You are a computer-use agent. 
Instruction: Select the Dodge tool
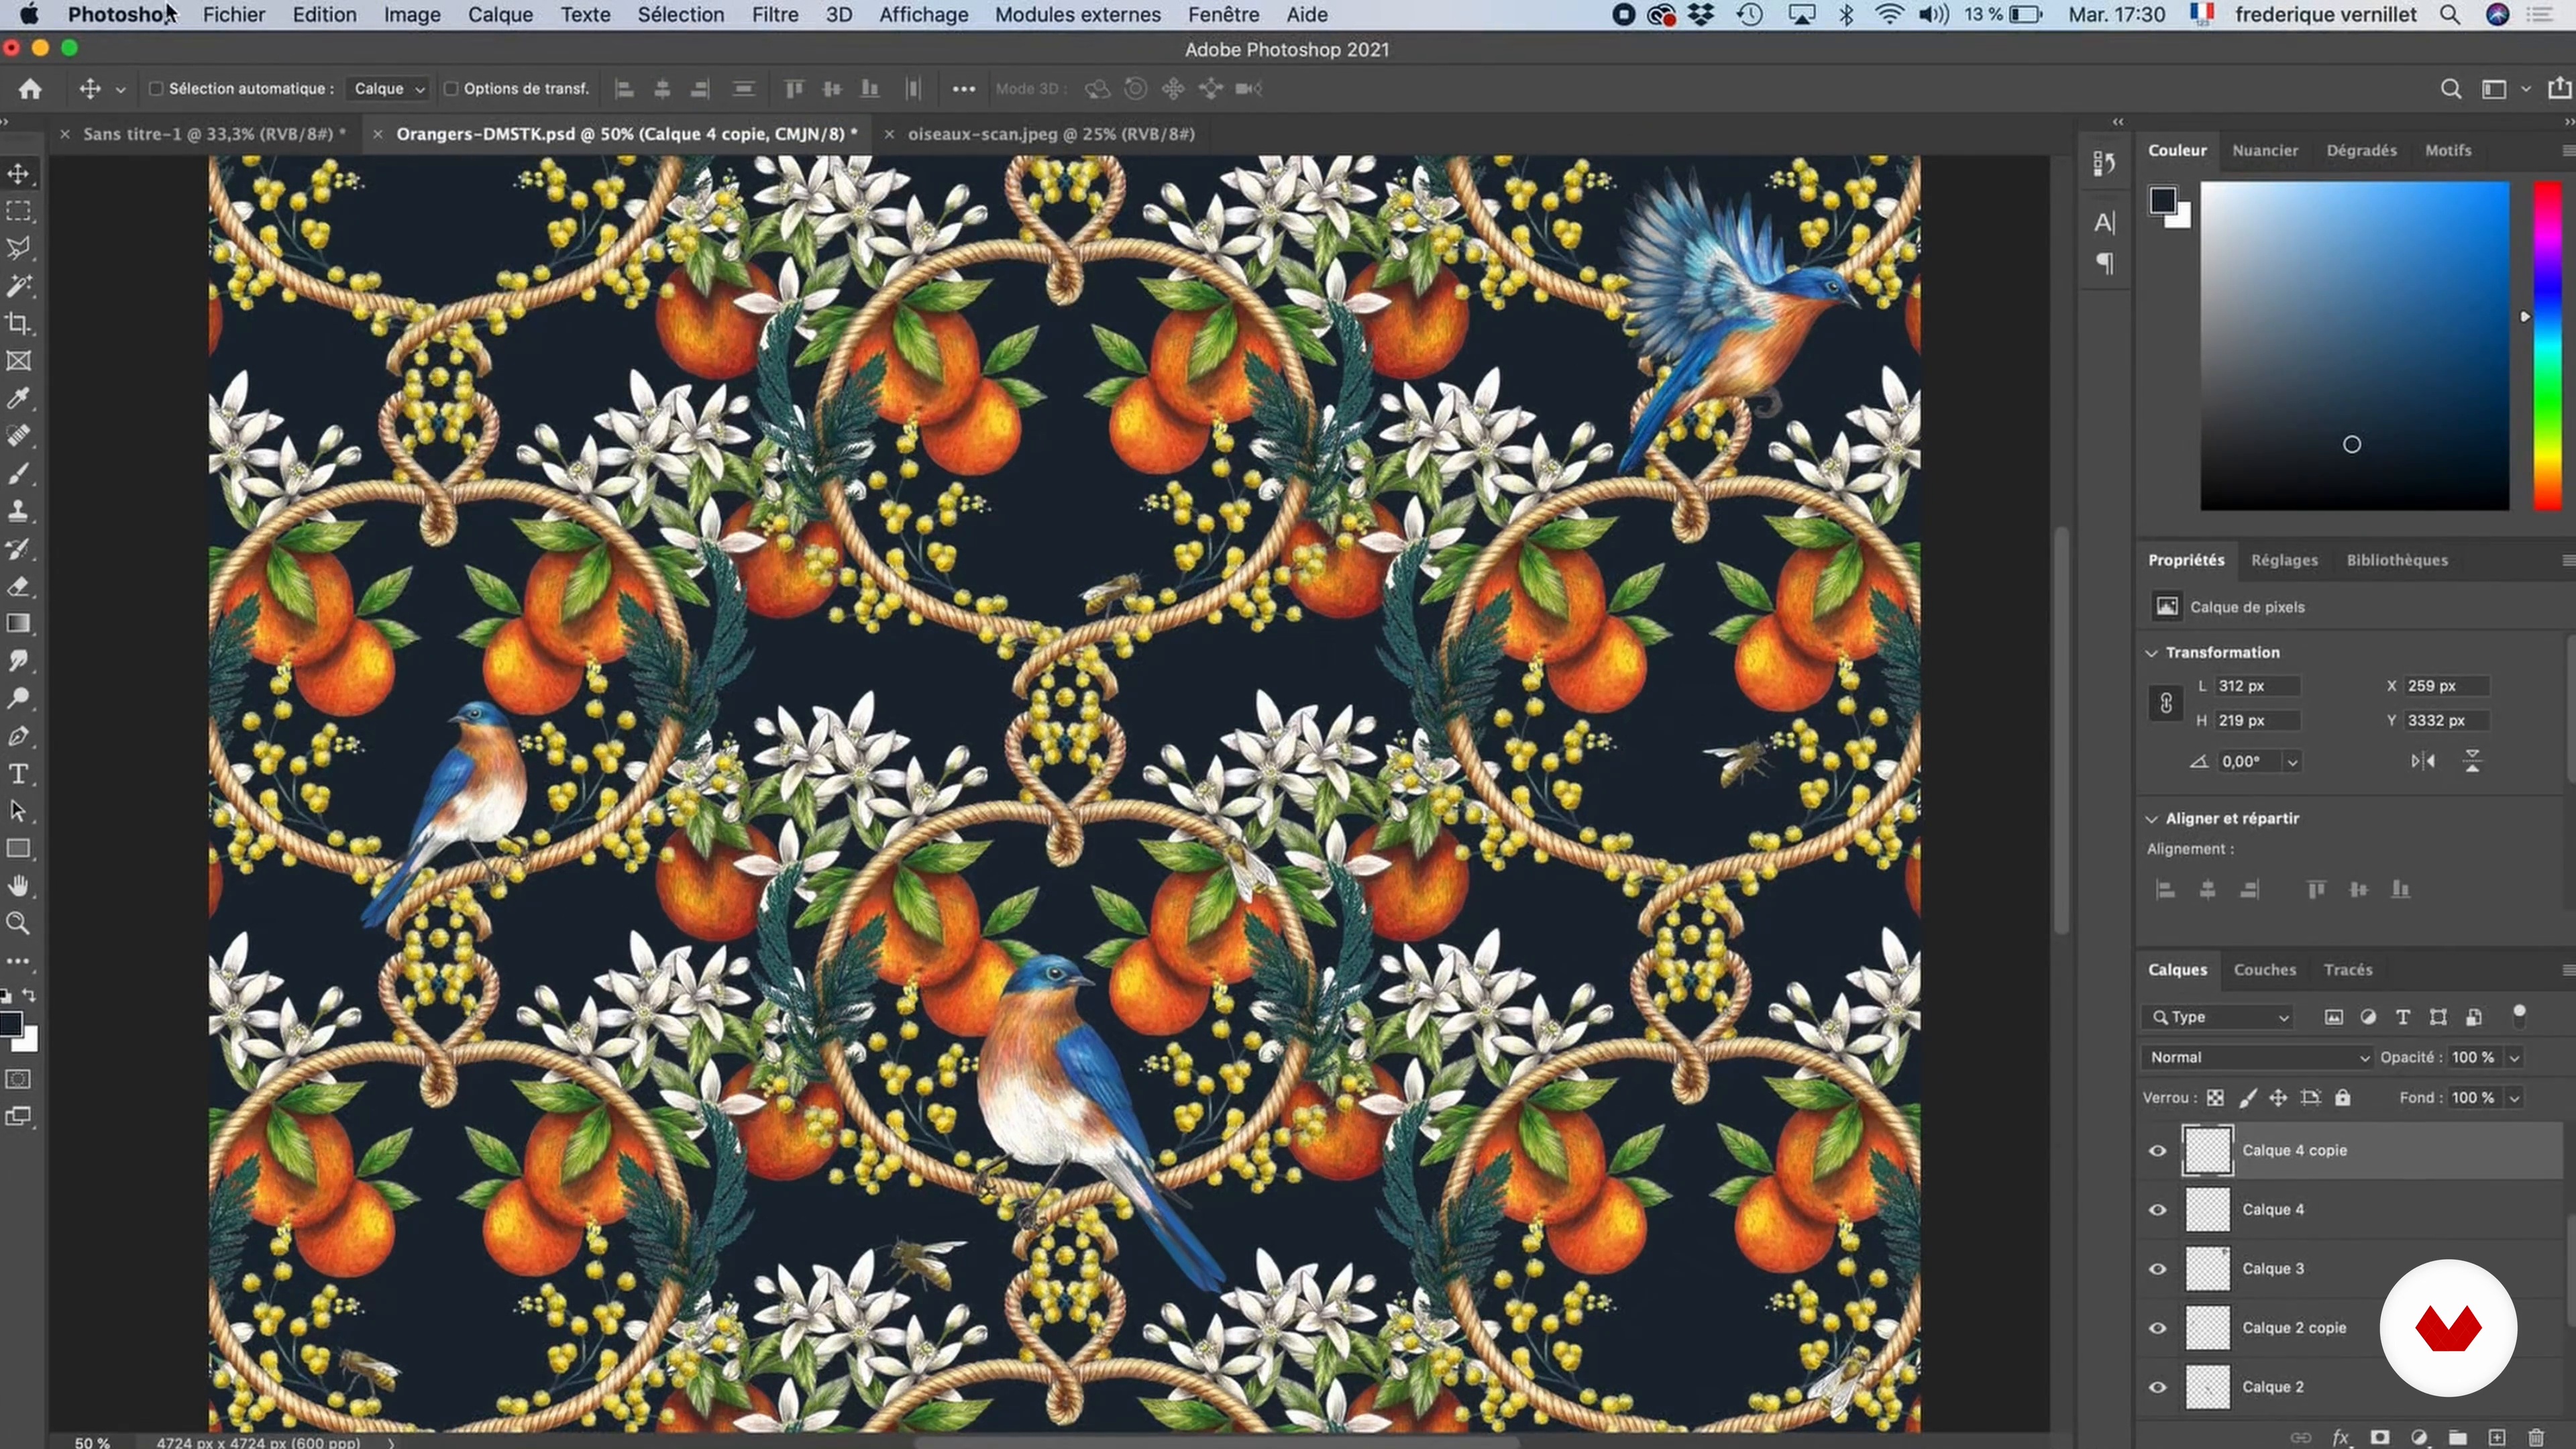click(18, 698)
